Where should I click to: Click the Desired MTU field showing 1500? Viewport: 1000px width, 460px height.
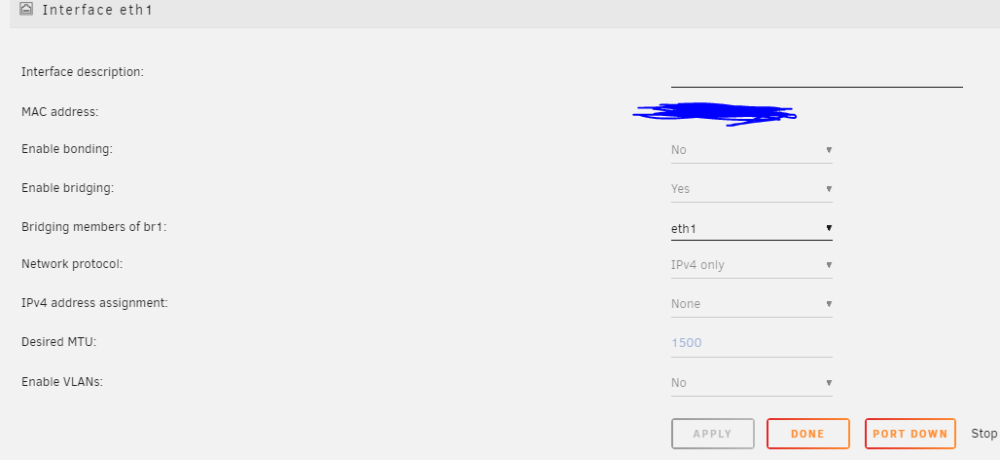pos(751,343)
